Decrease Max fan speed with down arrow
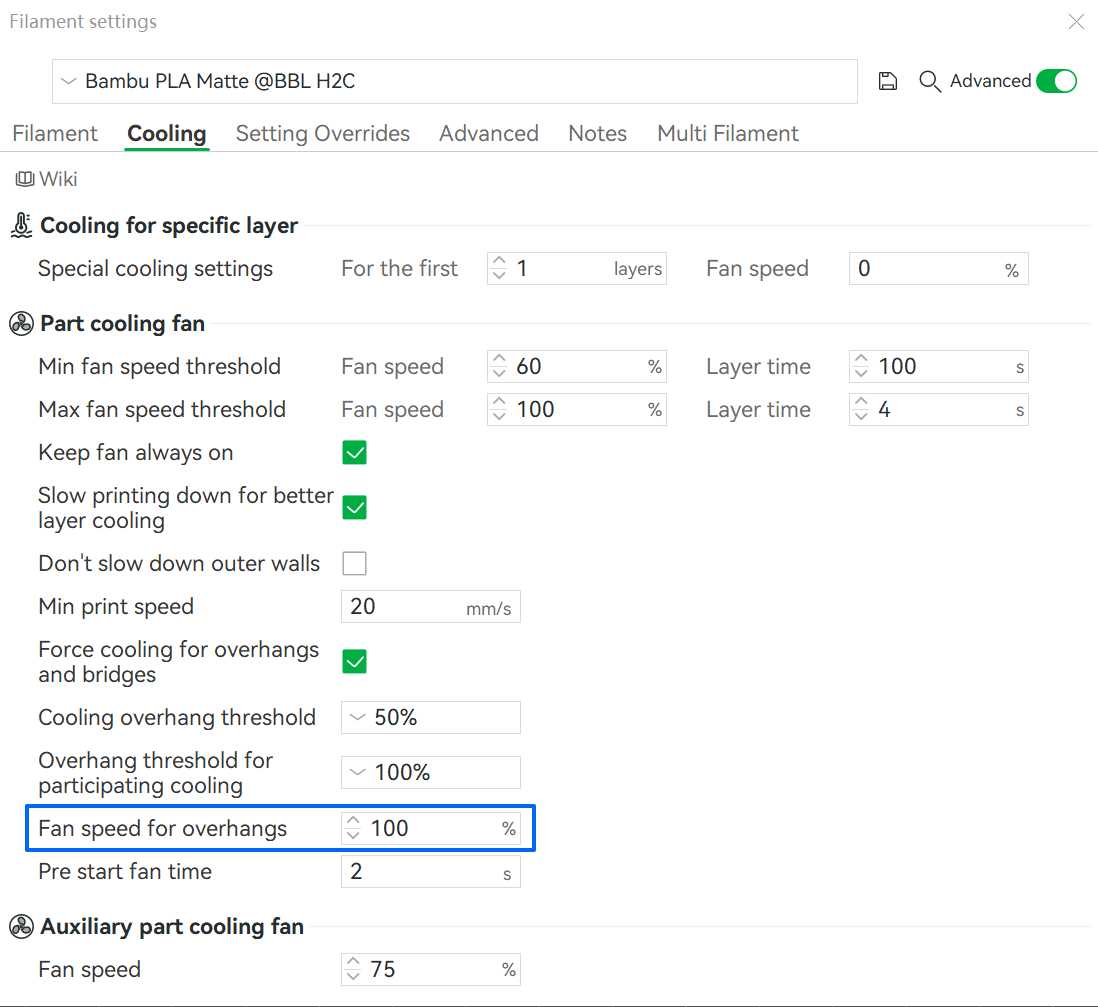Image resolution: width=1098 pixels, height=1007 pixels. click(499, 417)
